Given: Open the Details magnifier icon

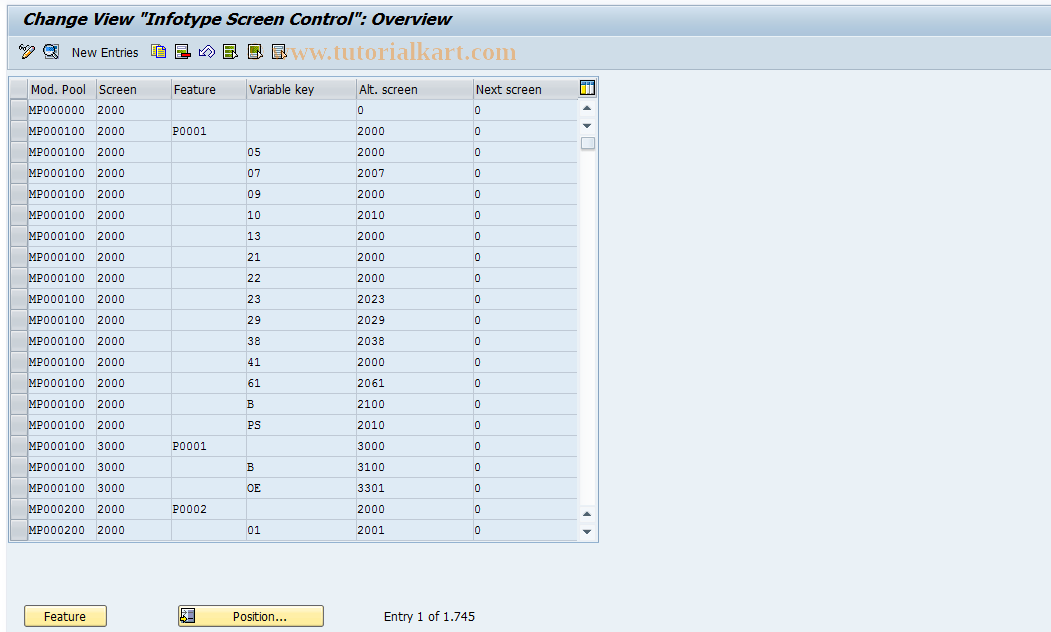Looking at the screenshot, I should [51, 52].
